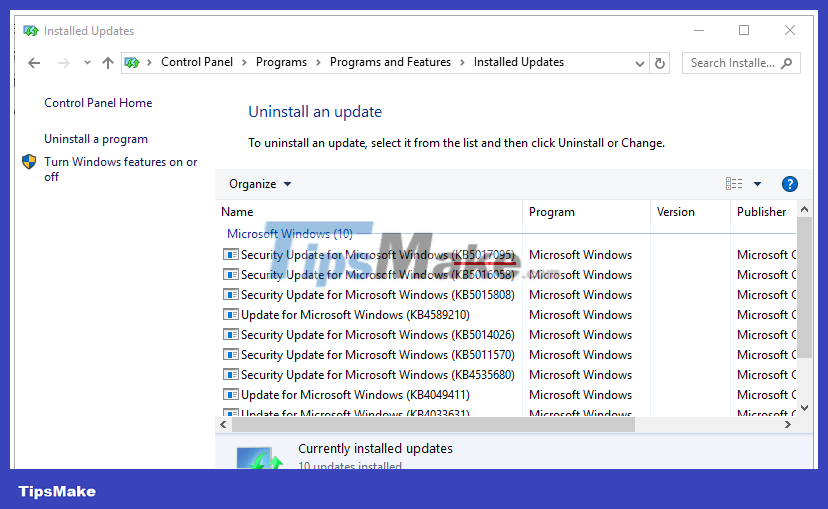Click Microsoft Windows program cell for KB5015808

580,295
